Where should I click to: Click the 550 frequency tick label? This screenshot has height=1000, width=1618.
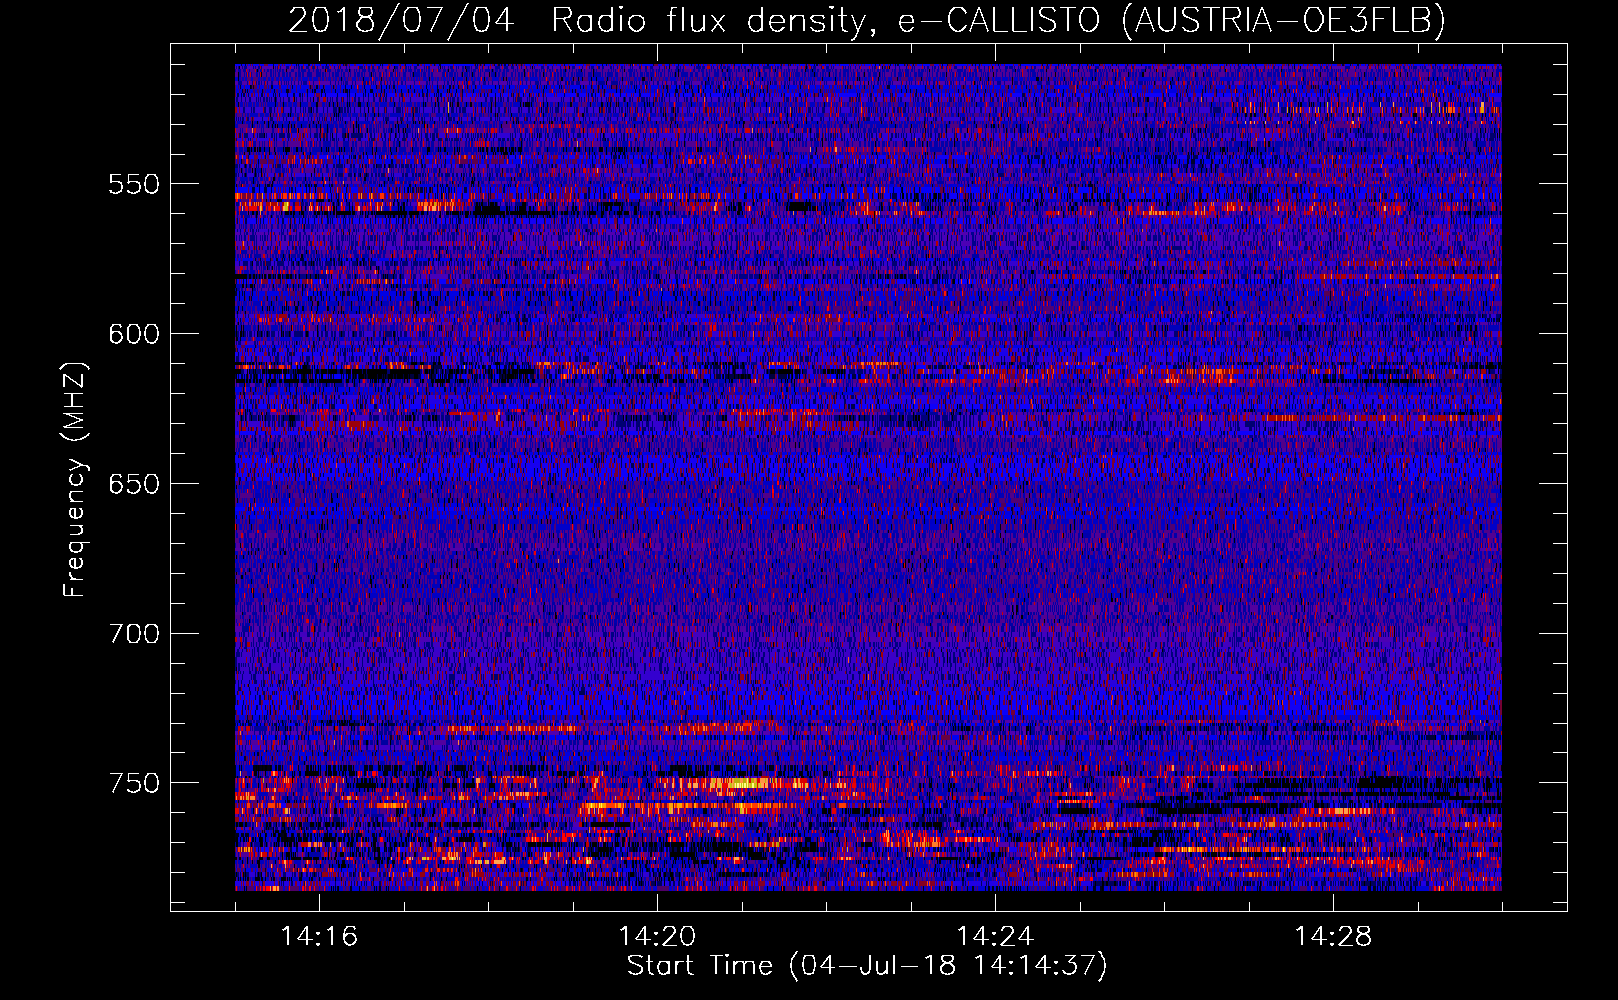click(x=134, y=184)
